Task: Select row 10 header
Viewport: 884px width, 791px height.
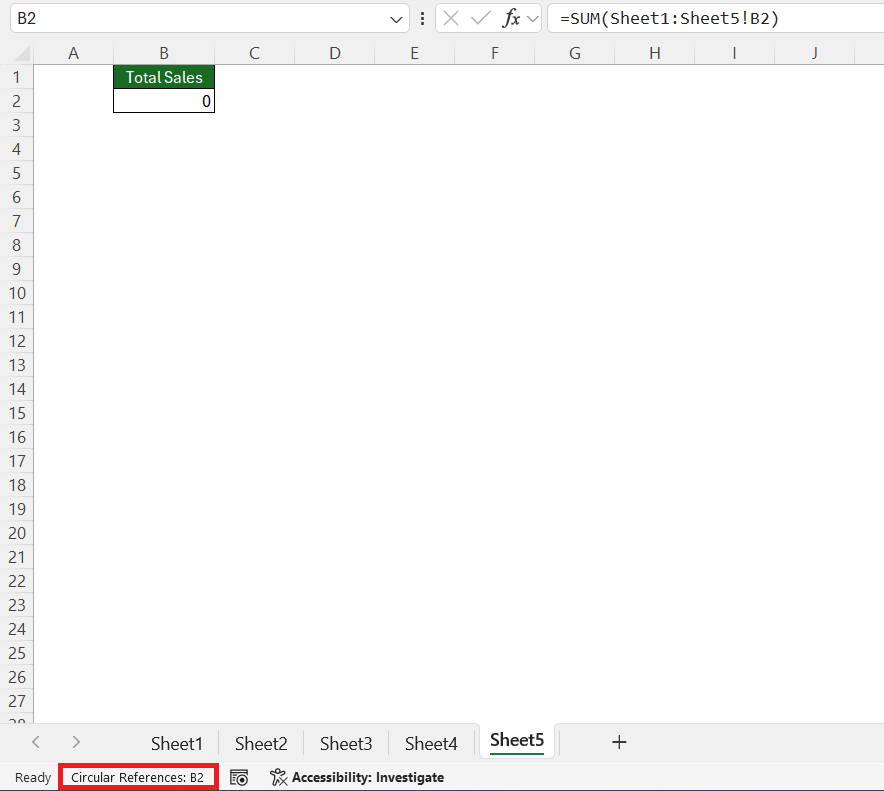Action: pos(17,293)
